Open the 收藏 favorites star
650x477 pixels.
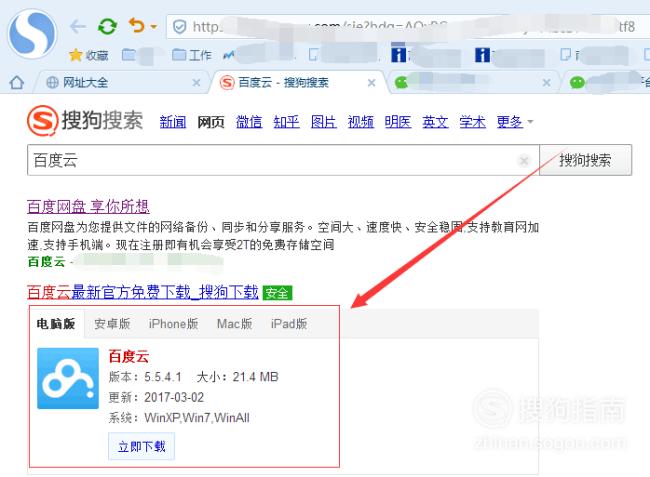89,55
